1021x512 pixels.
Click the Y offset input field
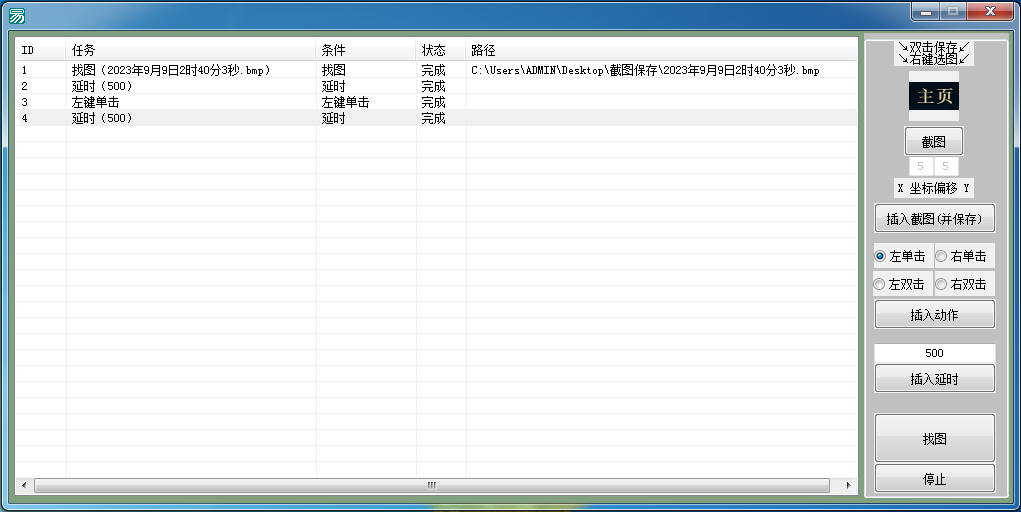click(946, 167)
